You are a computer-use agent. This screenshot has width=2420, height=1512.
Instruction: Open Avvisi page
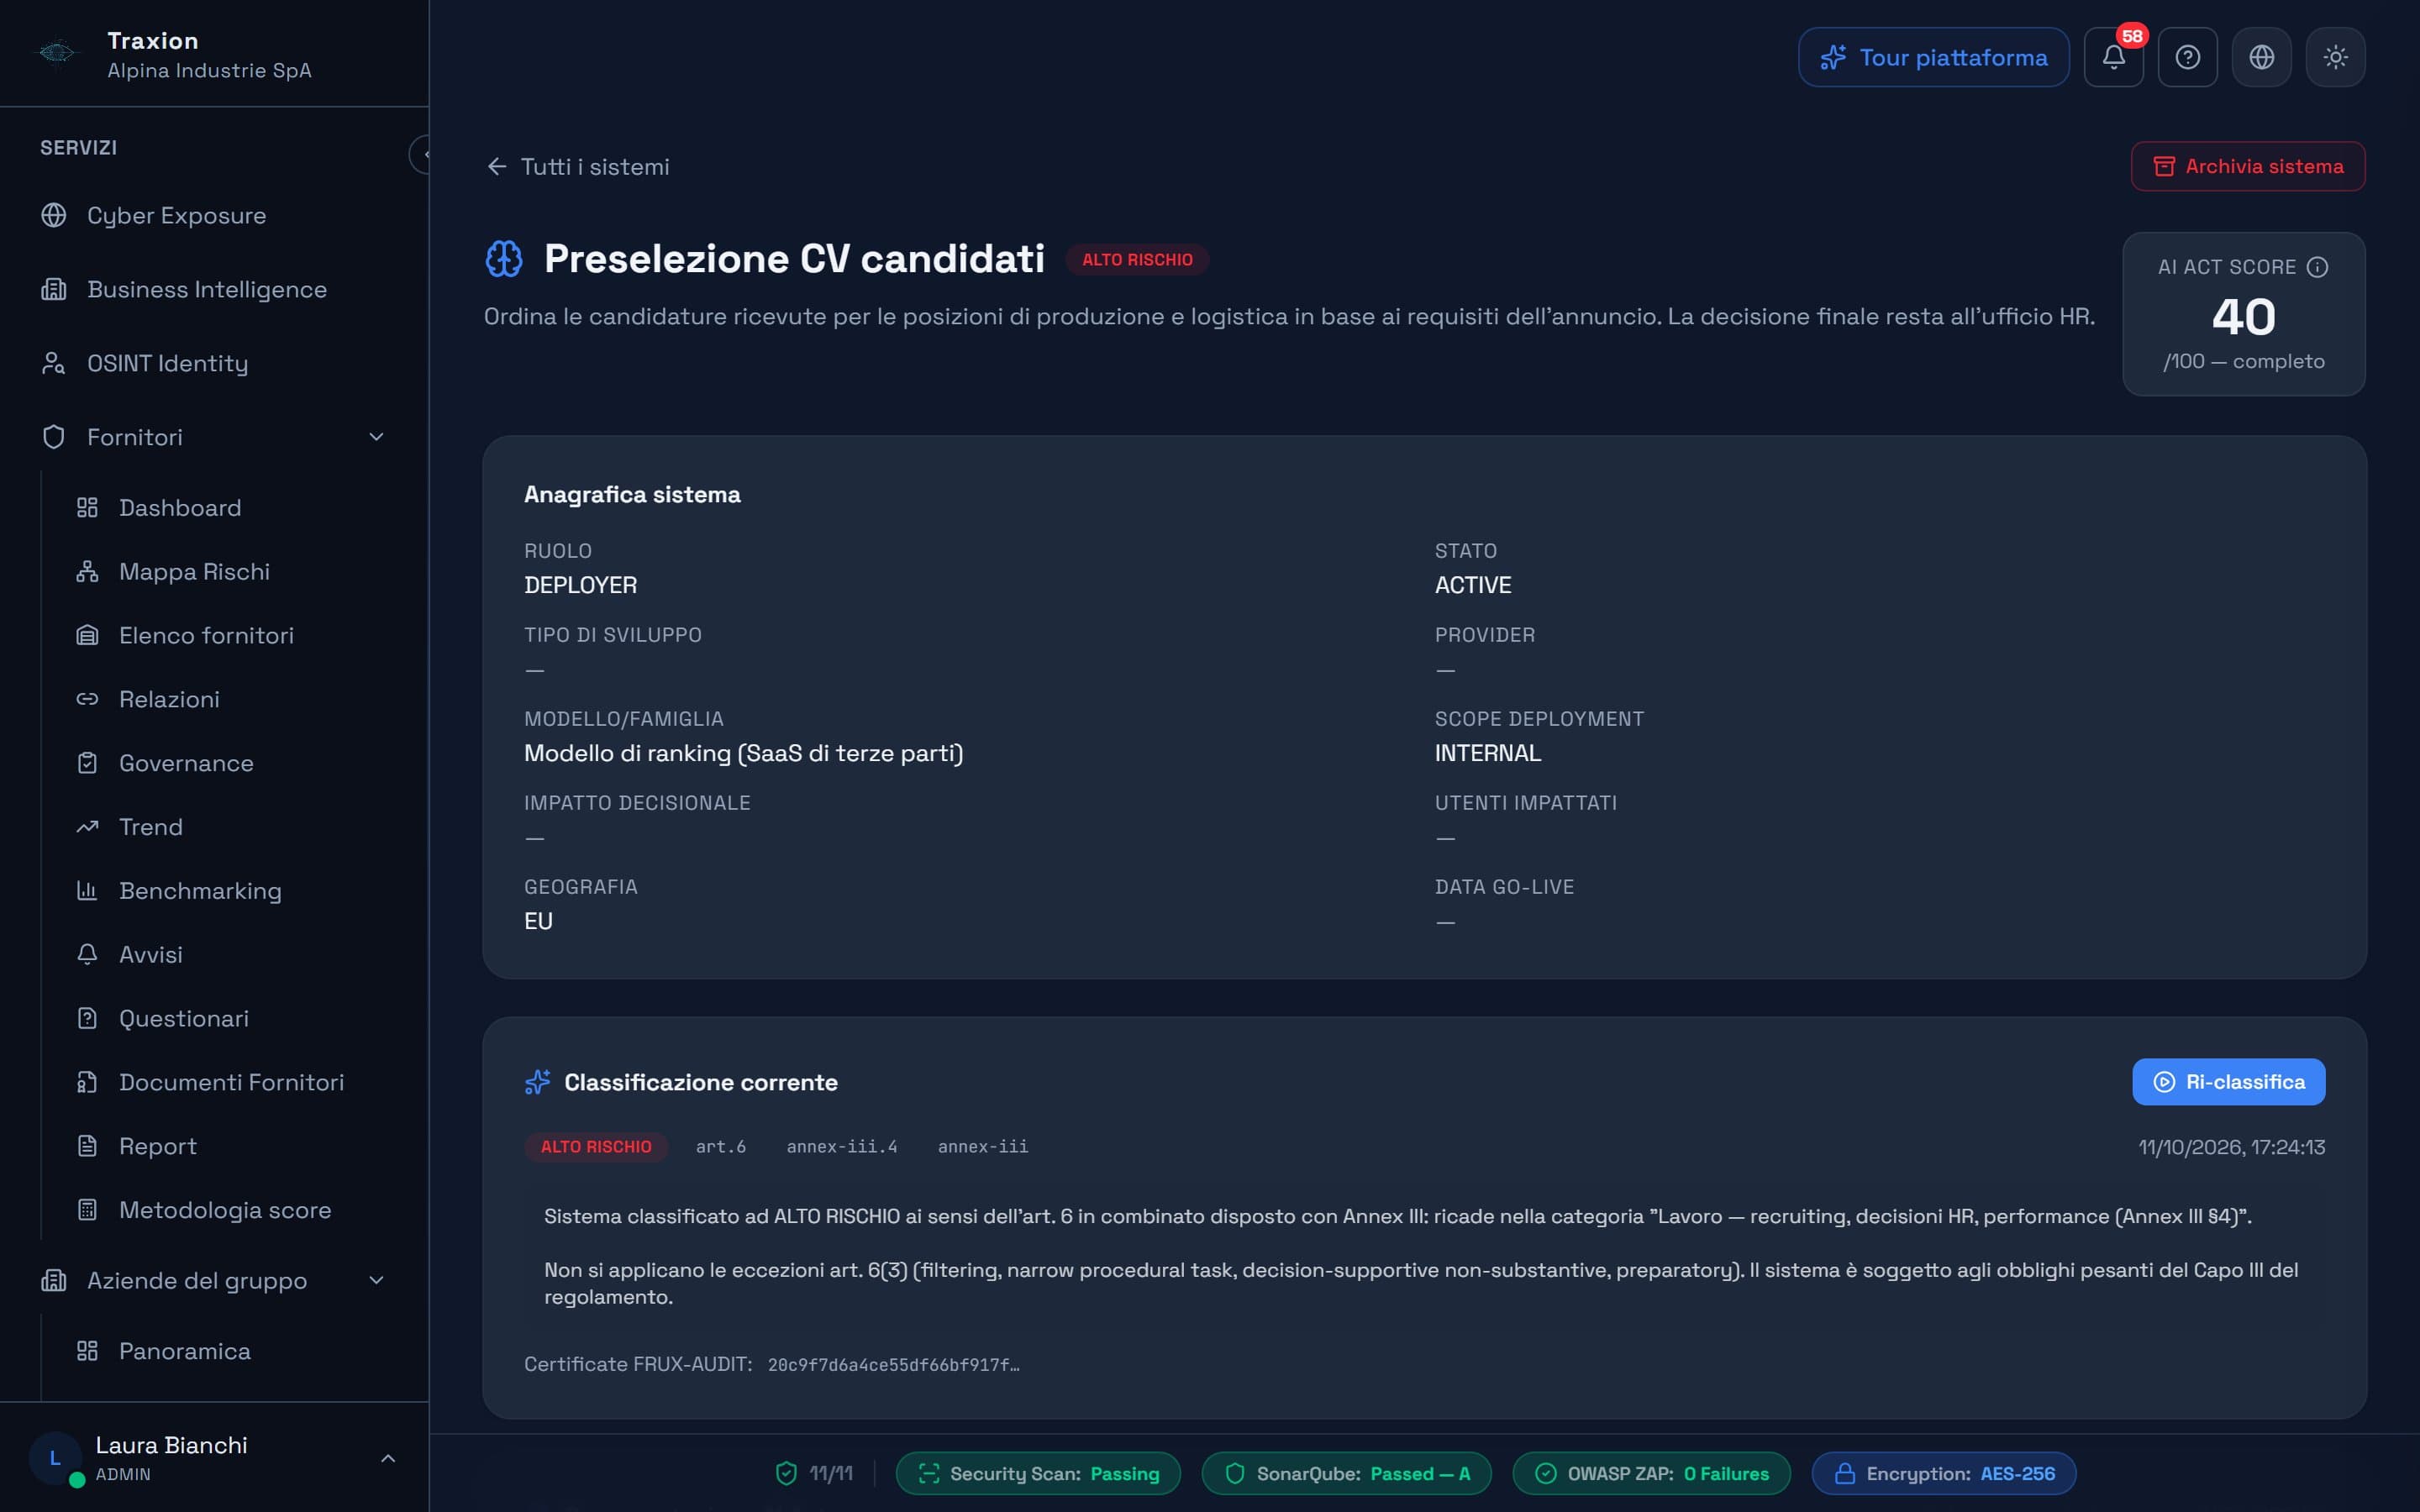click(x=230, y=955)
